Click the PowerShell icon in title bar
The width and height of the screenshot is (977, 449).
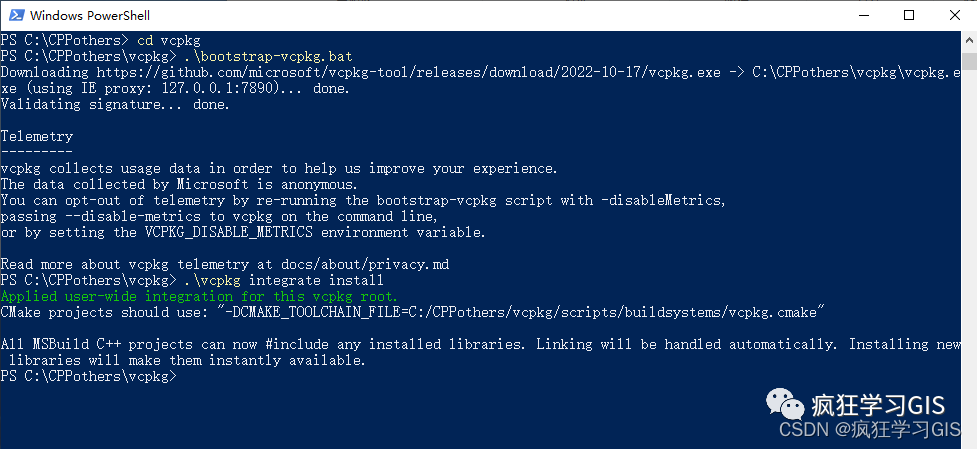(17, 15)
